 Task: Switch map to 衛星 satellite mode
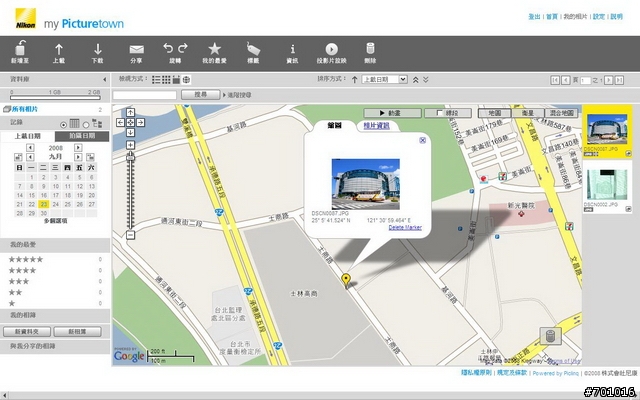click(x=527, y=113)
